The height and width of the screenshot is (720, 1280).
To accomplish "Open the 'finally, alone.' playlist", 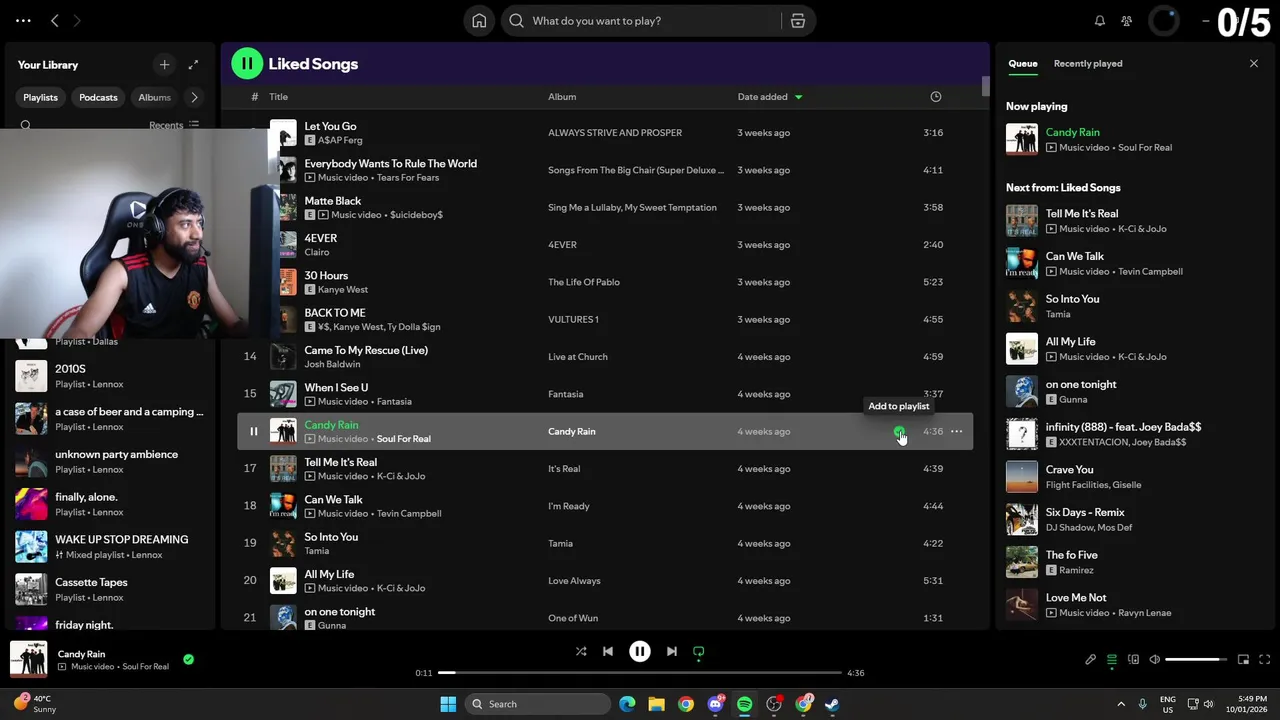I will [110, 504].
